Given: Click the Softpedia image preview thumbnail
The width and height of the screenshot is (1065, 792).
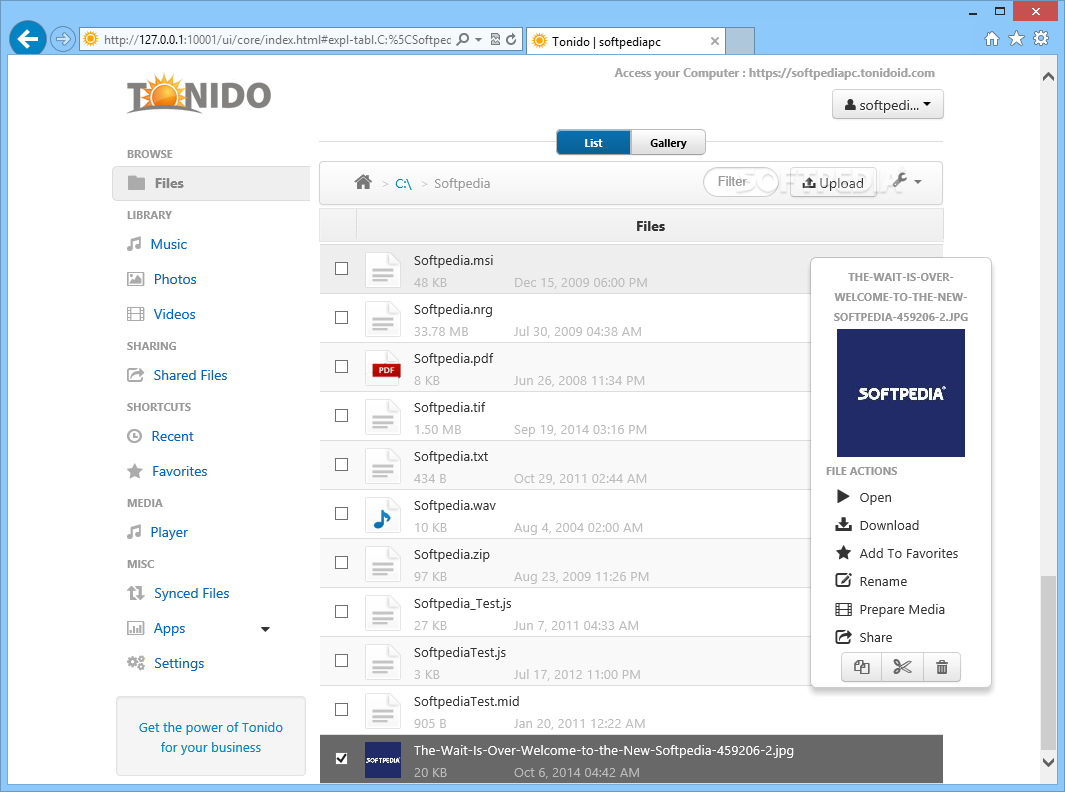Looking at the screenshot, I should pos(901,393).
